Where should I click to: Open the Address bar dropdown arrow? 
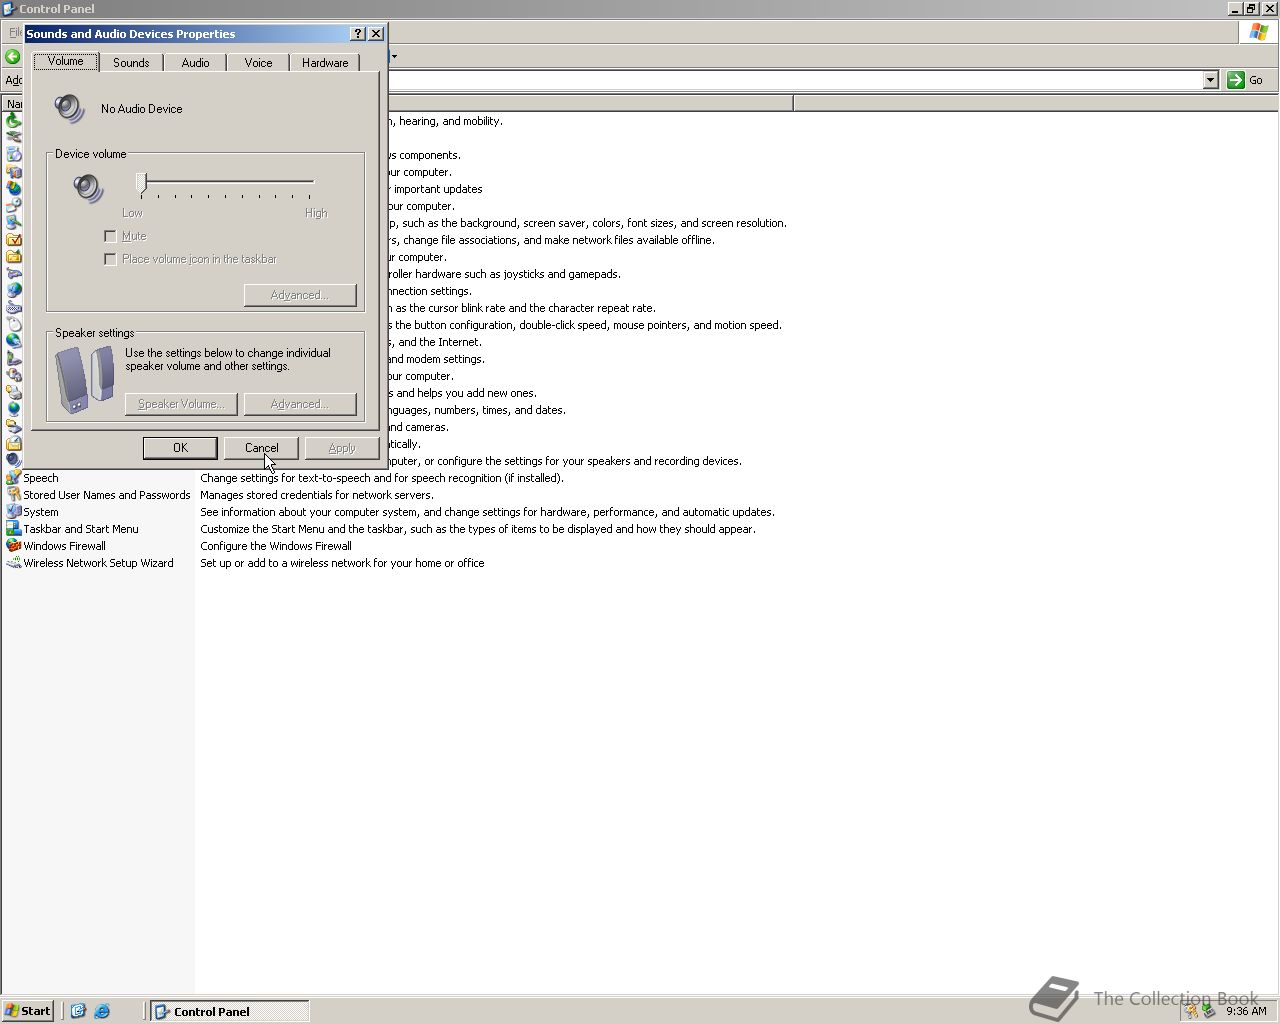pos(1210,80)
